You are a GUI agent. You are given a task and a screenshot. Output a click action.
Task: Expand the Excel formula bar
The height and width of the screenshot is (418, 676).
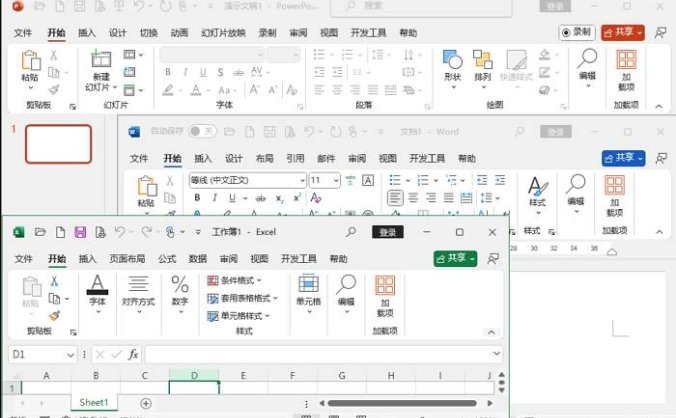coord(496,354)
